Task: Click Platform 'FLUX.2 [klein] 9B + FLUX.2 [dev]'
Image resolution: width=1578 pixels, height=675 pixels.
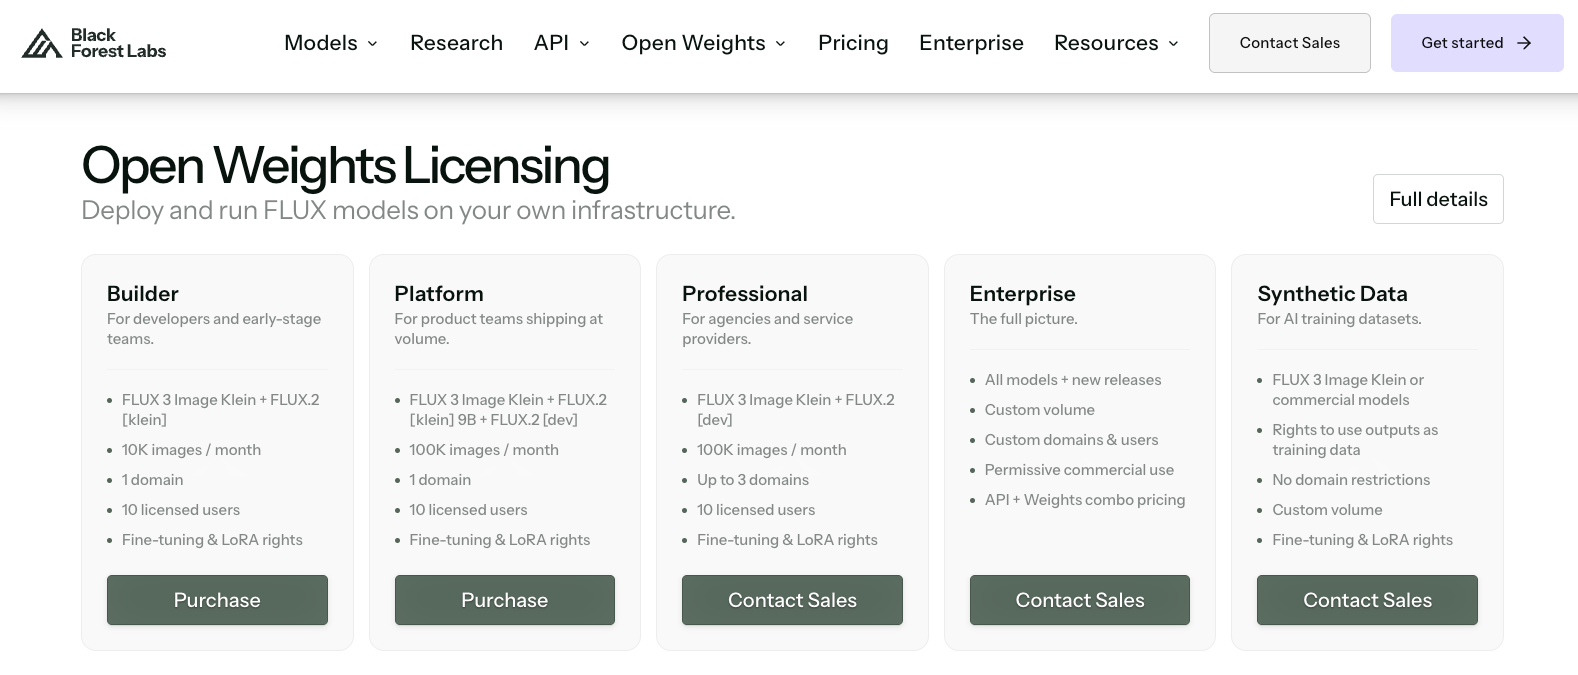Action: tap(508, 410)
